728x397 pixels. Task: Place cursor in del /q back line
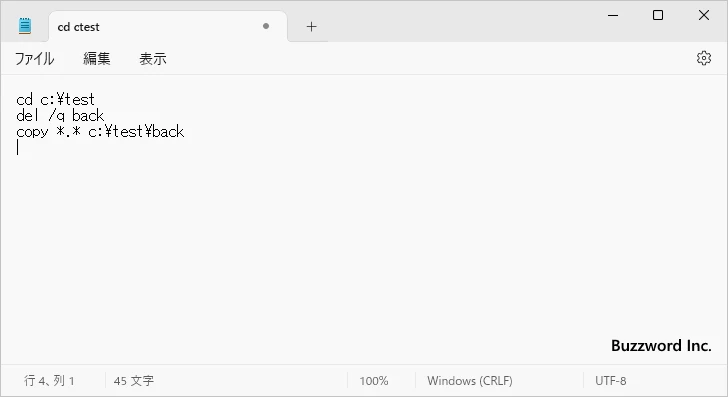click(x=60, y=115)
